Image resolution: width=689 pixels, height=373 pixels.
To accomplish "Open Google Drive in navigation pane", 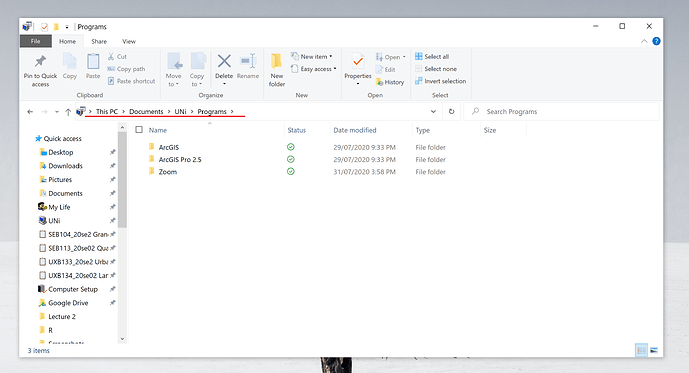I will coord(68,303).
